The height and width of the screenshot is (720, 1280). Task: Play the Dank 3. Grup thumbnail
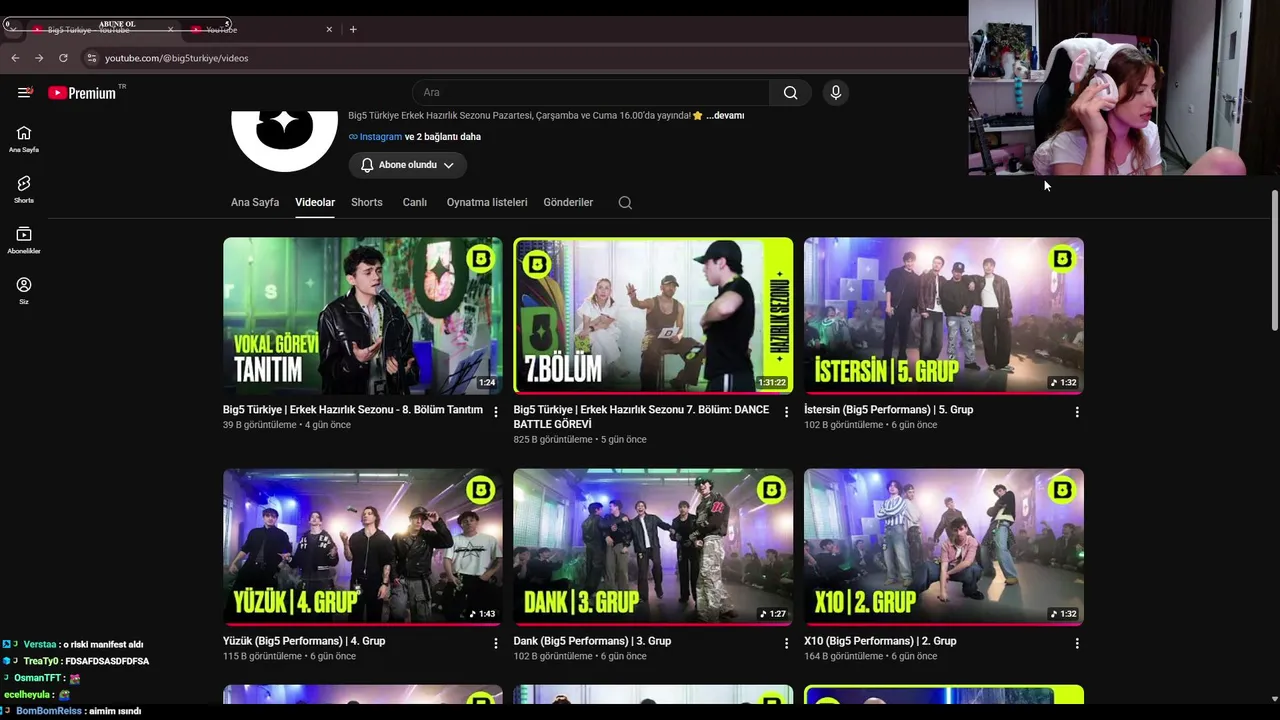pyautogui.click(x=653, y=547)
